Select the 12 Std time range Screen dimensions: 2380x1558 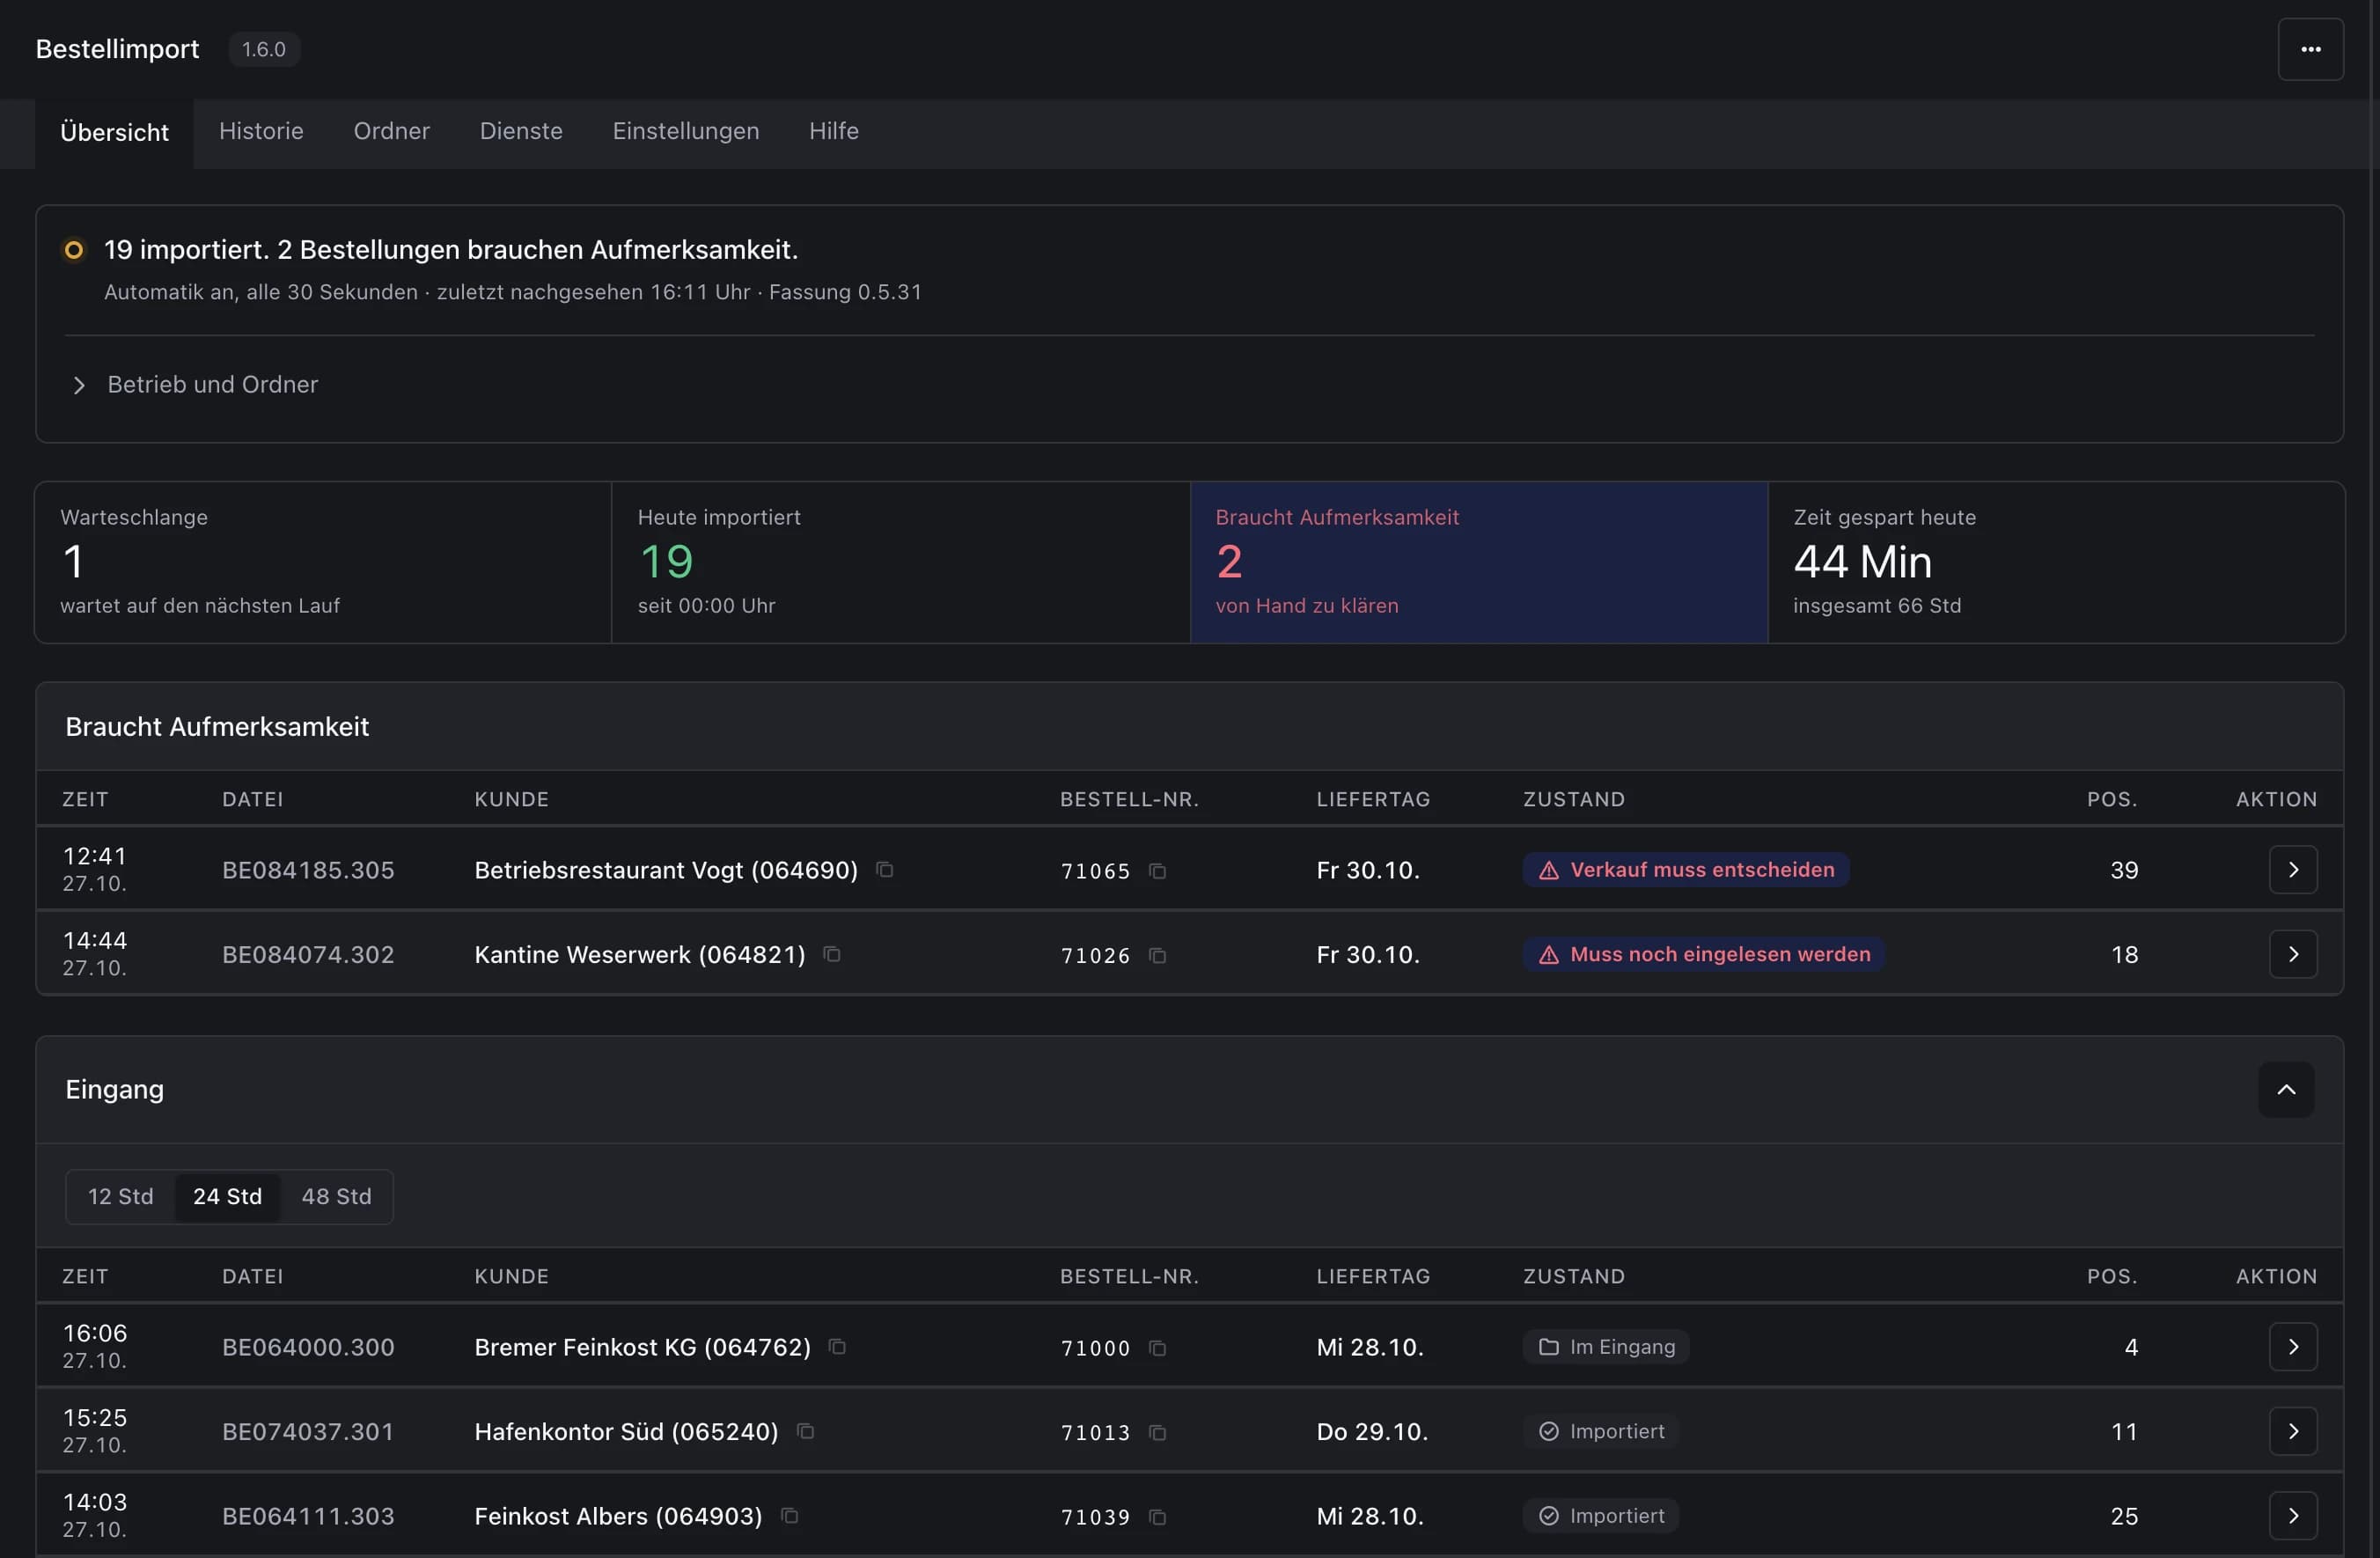coord(120,1196)
